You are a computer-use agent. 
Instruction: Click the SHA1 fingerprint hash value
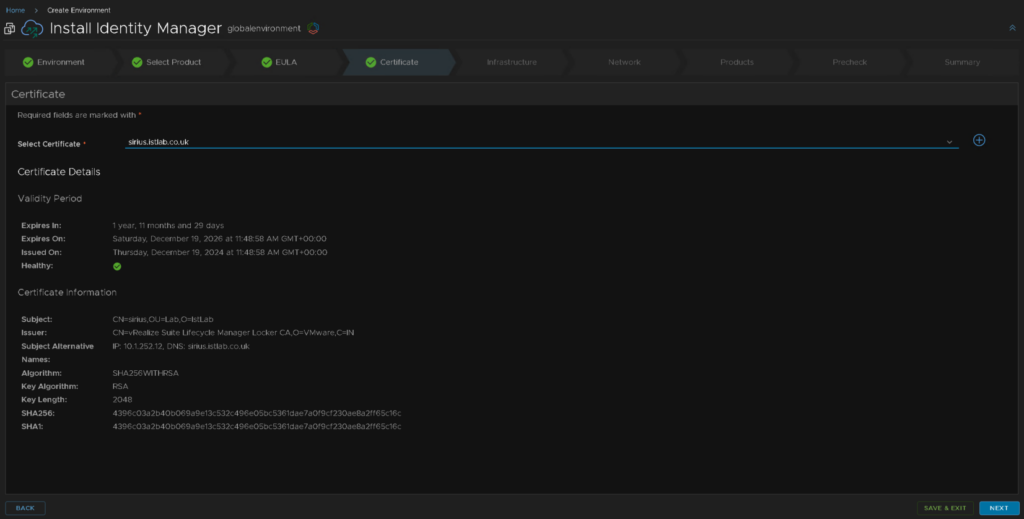pos(257,426)
